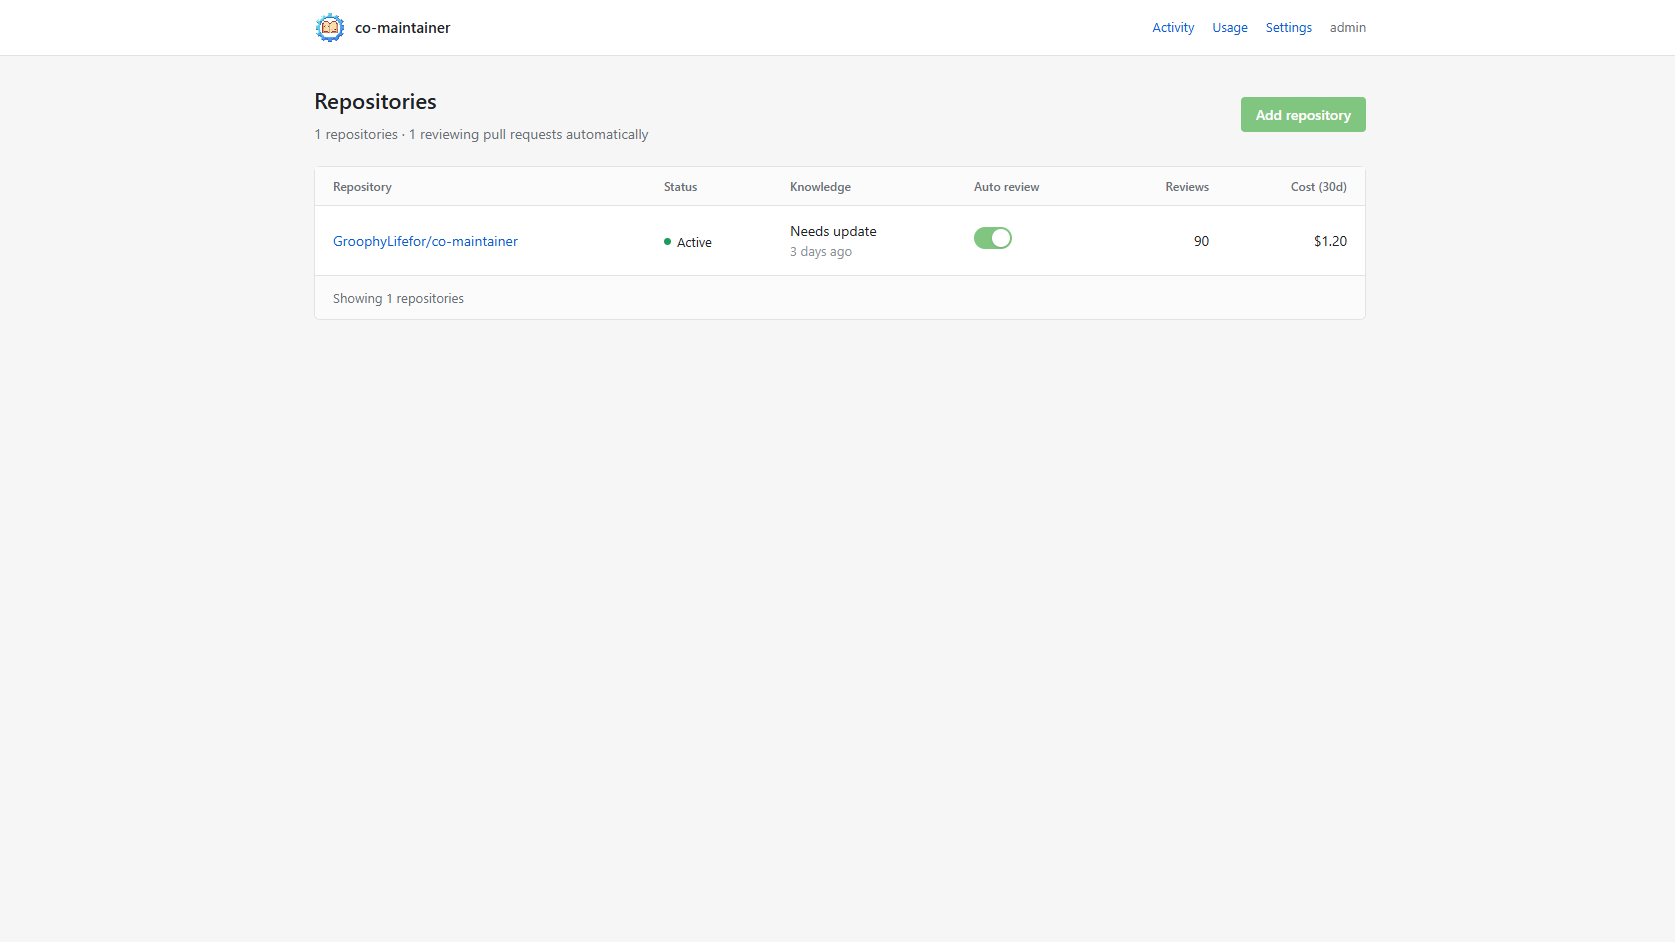Click the $1.20 cost value
The width and height of the screenshot is (1675, 942).
tap(1330, 241)
